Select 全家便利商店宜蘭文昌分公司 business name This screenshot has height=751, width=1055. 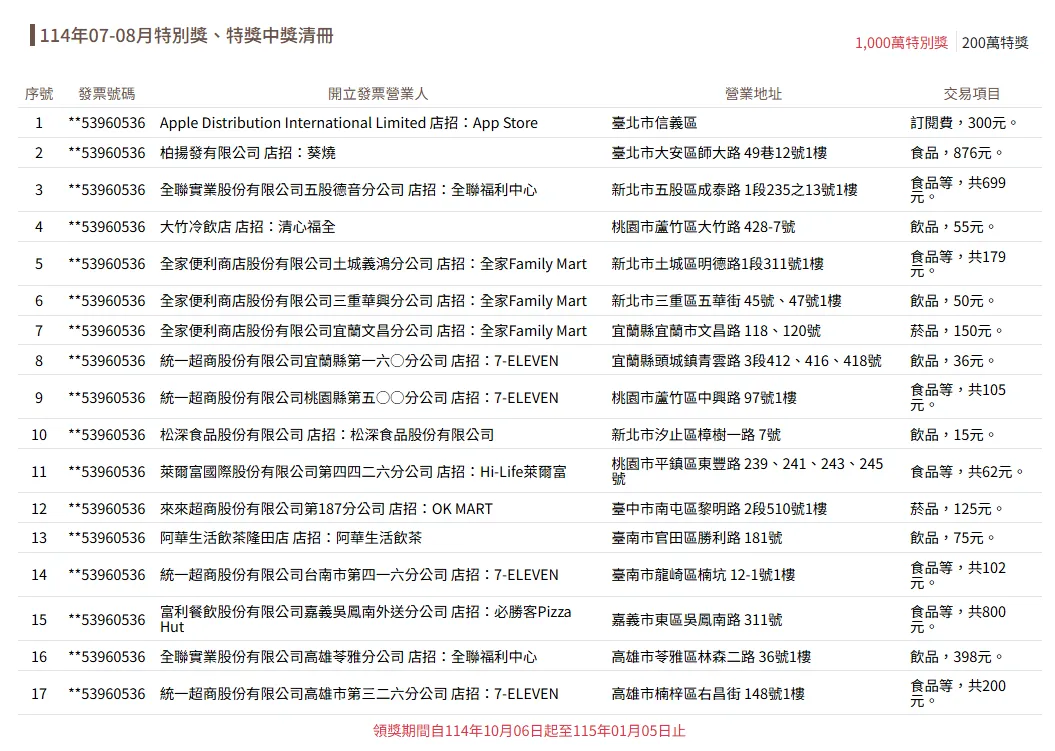coord(373,331)
